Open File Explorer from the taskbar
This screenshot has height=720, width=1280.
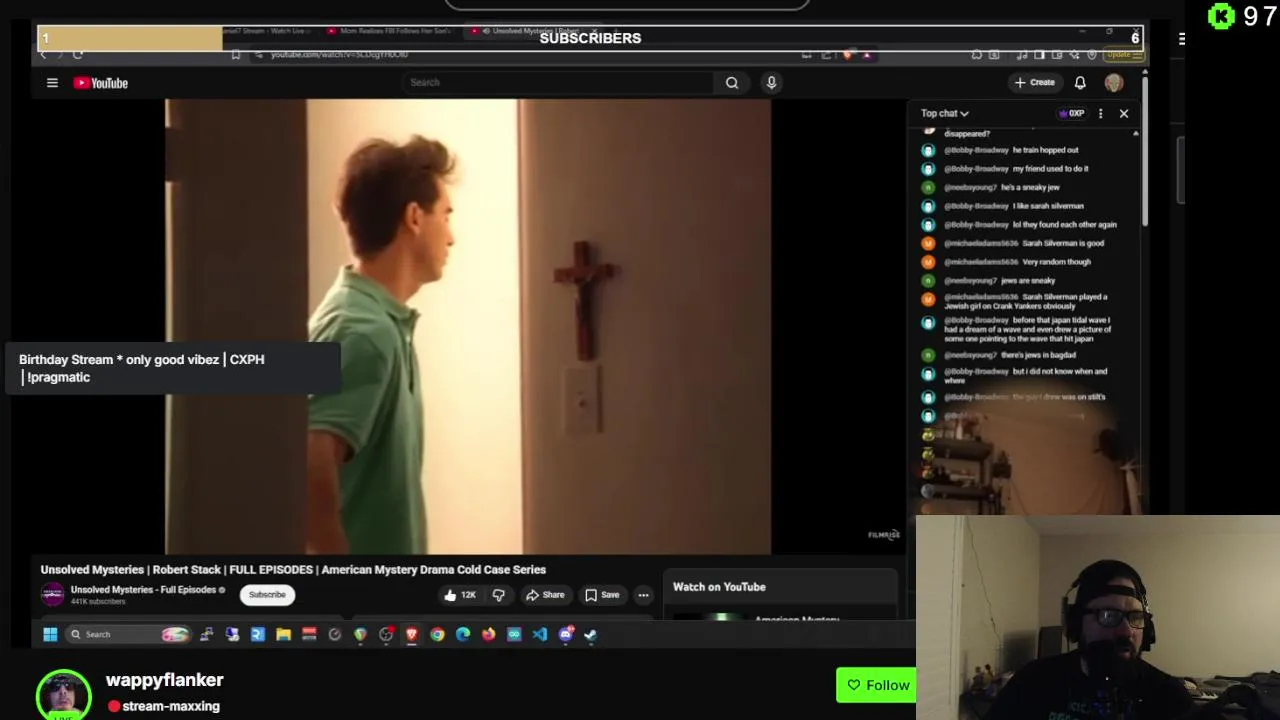click(283, 634)
